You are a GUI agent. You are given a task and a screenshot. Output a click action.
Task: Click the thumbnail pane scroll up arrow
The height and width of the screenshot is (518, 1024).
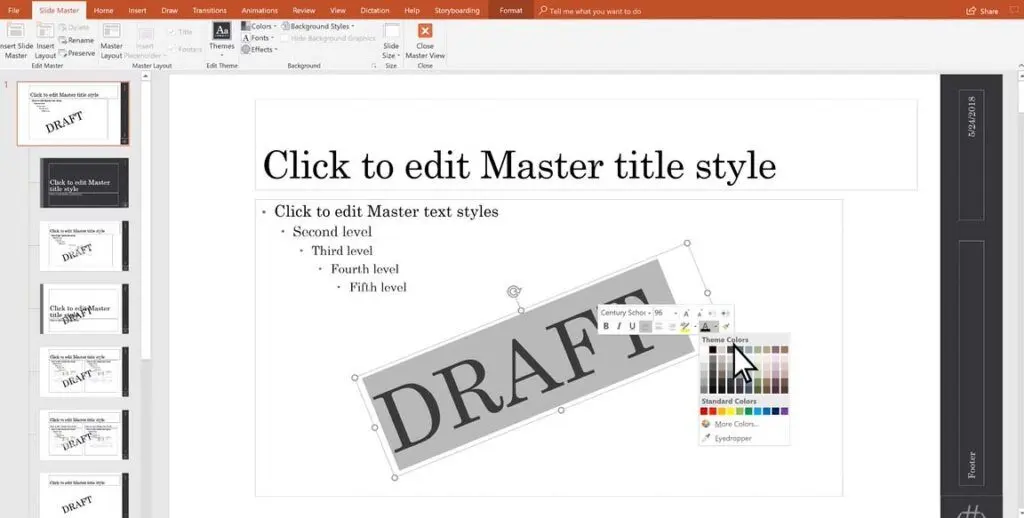coord(146,76)
